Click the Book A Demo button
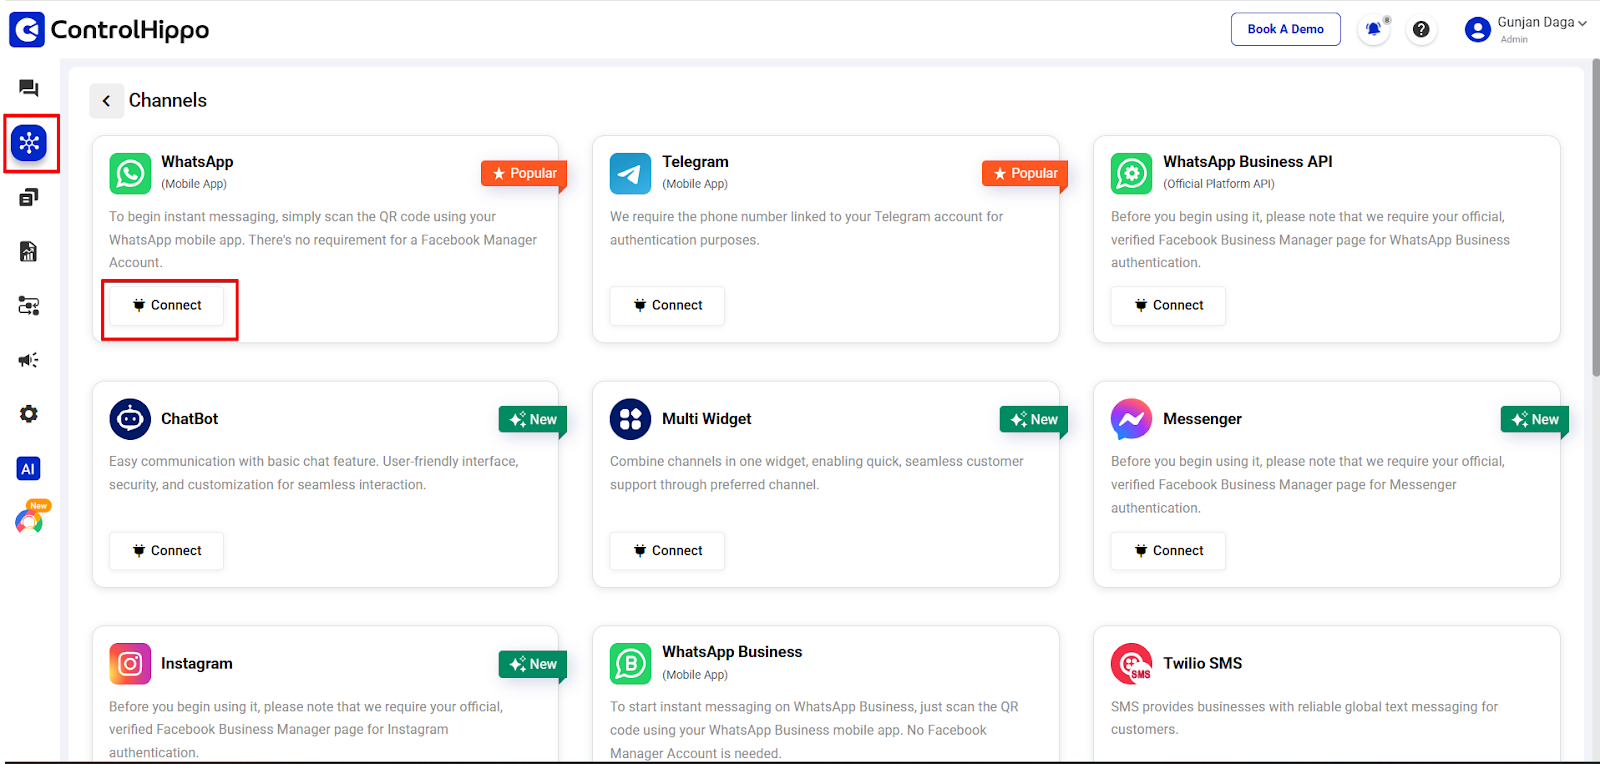Viewport: 1600px width, 764px height. [x=1285, y=29]
